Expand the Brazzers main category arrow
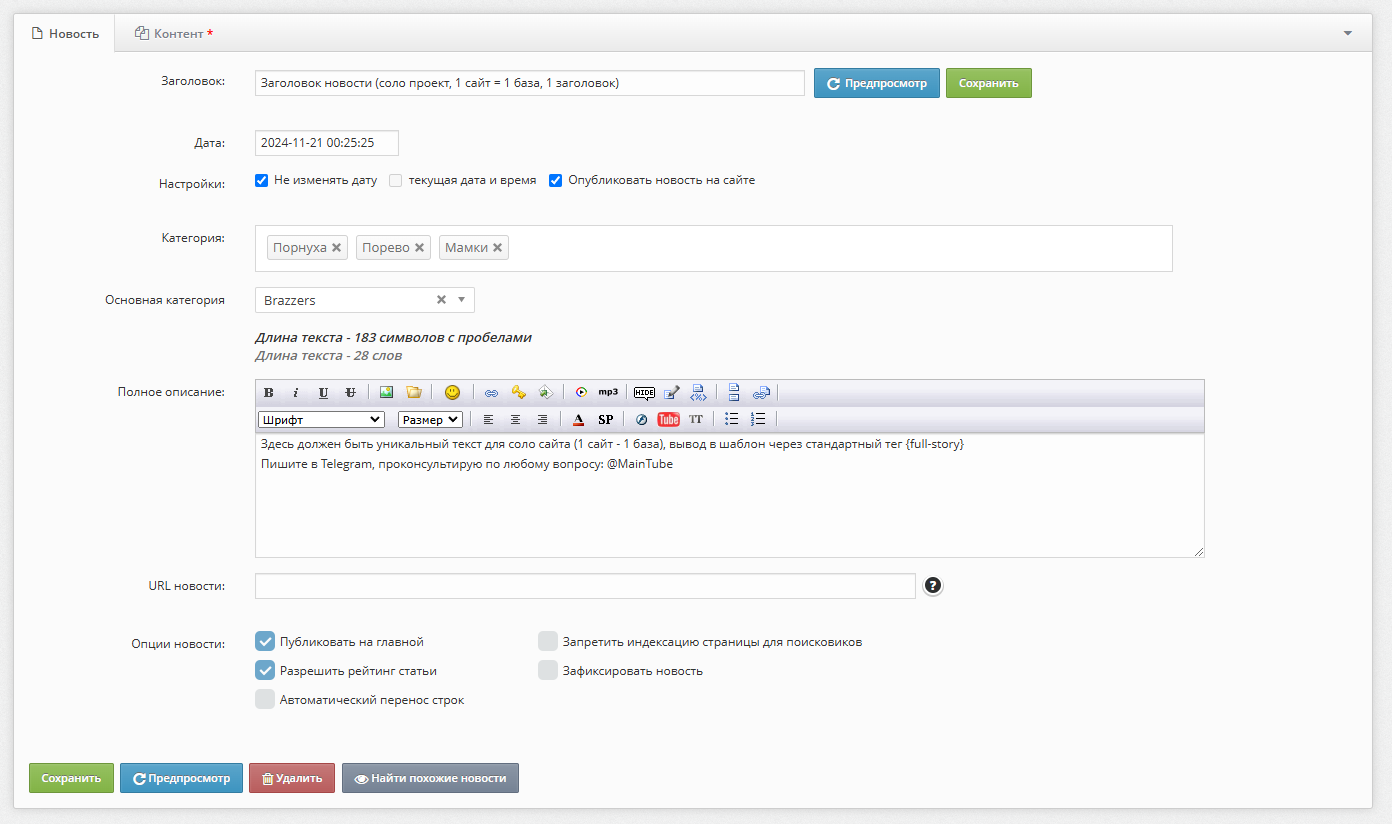This screenshot has width=1392, height=824. coord(461,299)
